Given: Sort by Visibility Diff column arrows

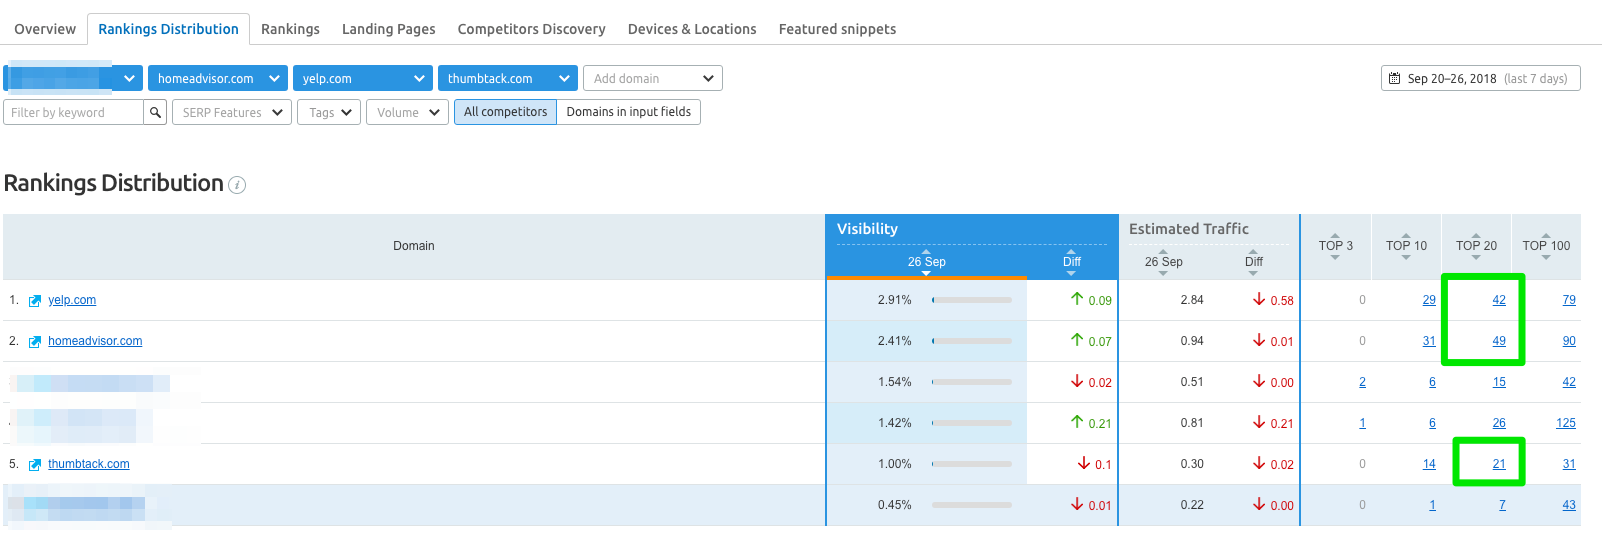Looking at the screenshot, I should point(1072,262).
